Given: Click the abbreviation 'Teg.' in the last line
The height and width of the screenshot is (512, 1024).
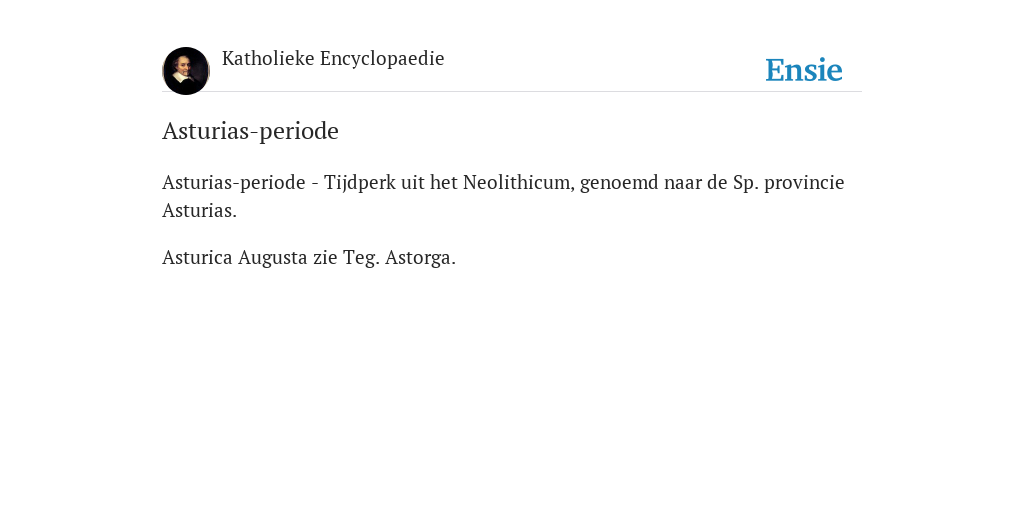Looking at the screenshot, I should pyautogui.click(x=361, y=257).
